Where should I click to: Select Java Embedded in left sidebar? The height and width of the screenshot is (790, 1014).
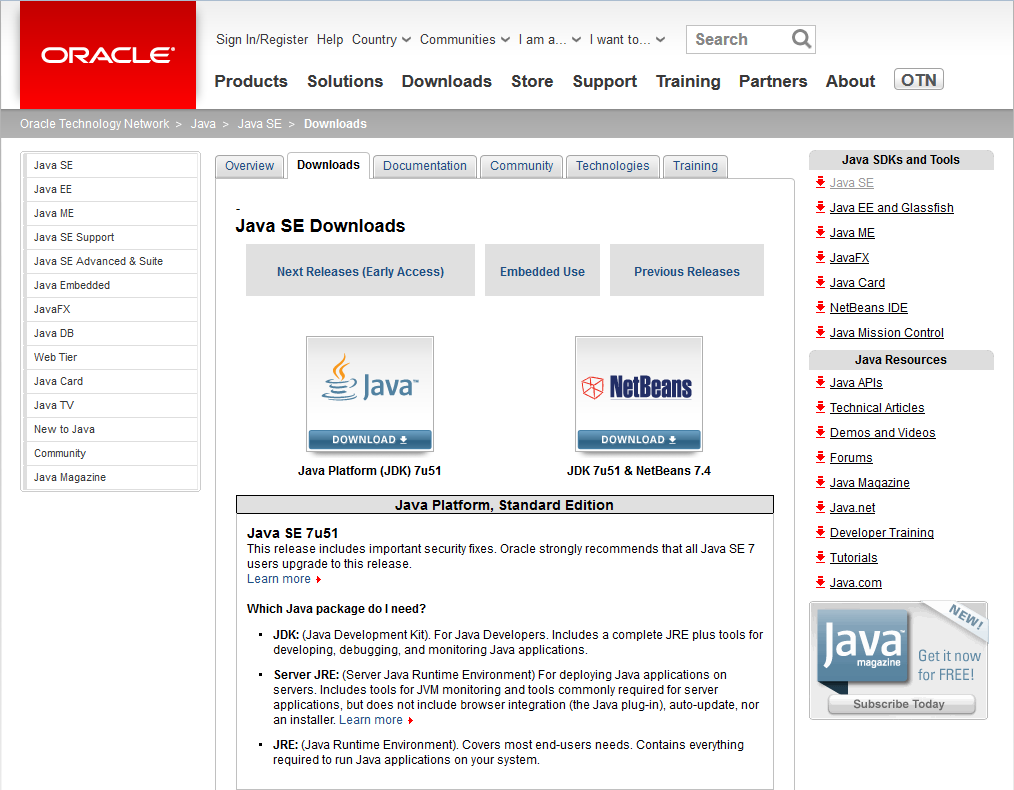(x=72, y=285)
